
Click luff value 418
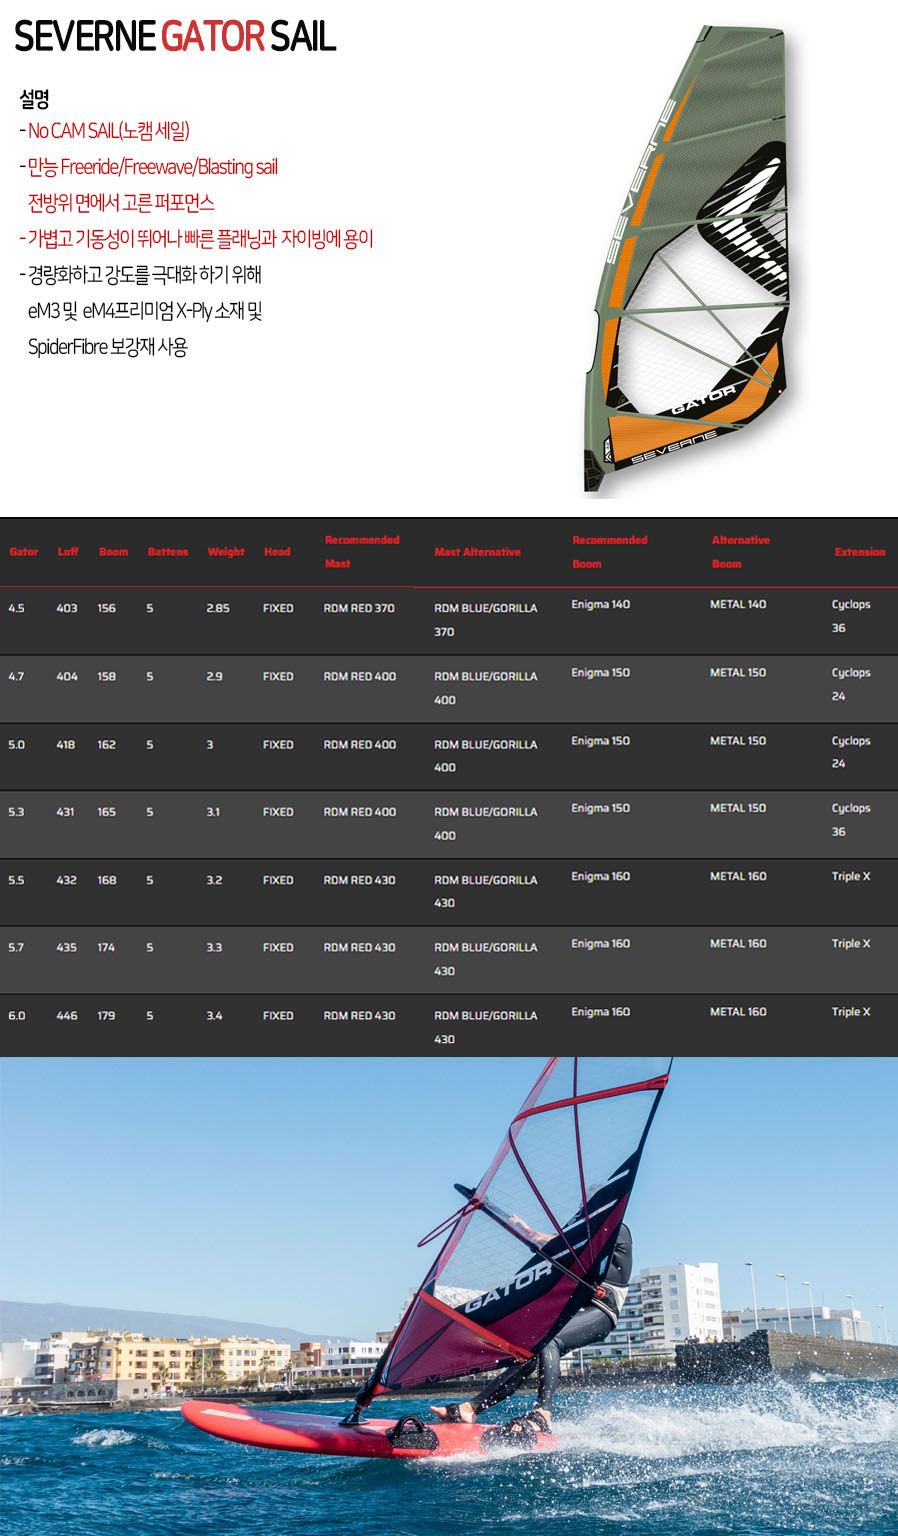click(x=66, y=745)
